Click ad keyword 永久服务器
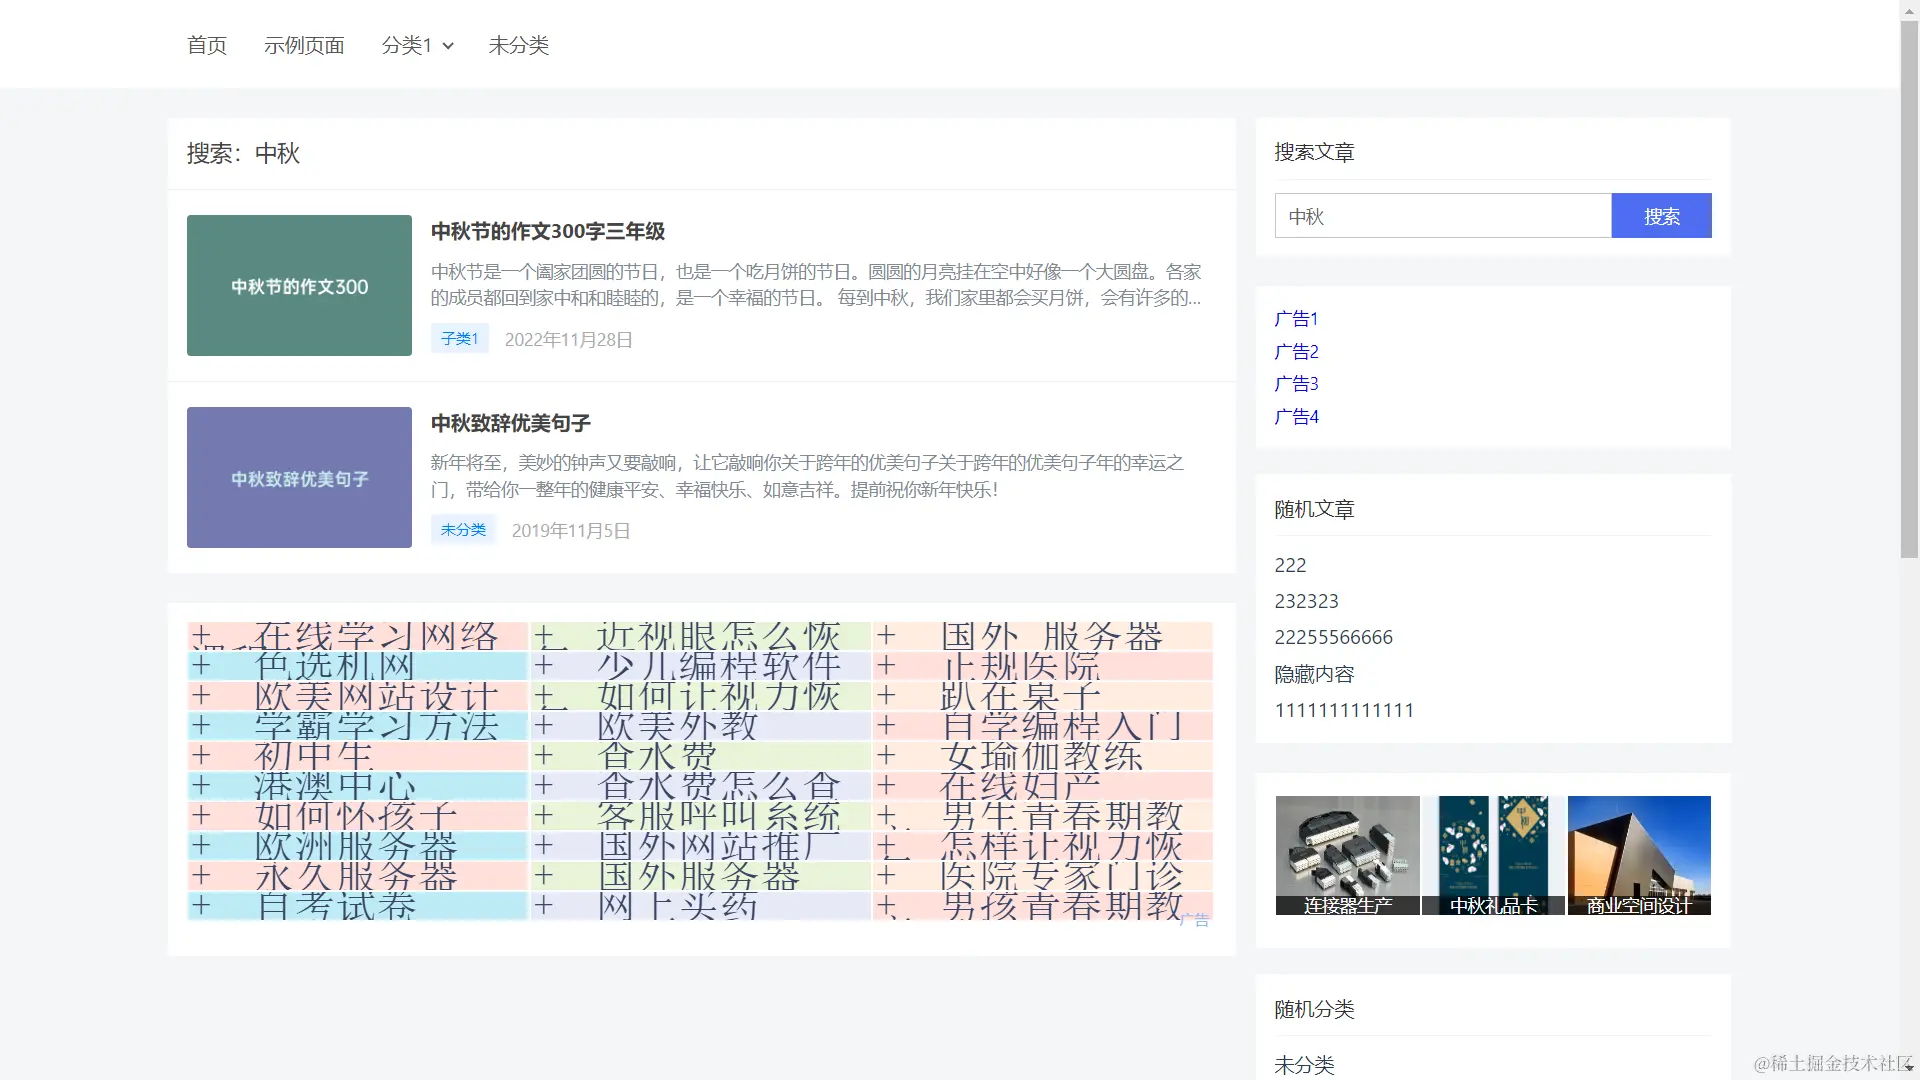Image resolution: width=1920 pixels, height=1080 pixels. point(358,876)
